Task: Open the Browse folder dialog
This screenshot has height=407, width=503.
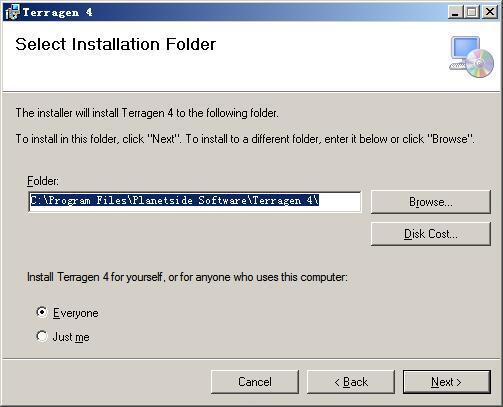Action: (431, 202)
